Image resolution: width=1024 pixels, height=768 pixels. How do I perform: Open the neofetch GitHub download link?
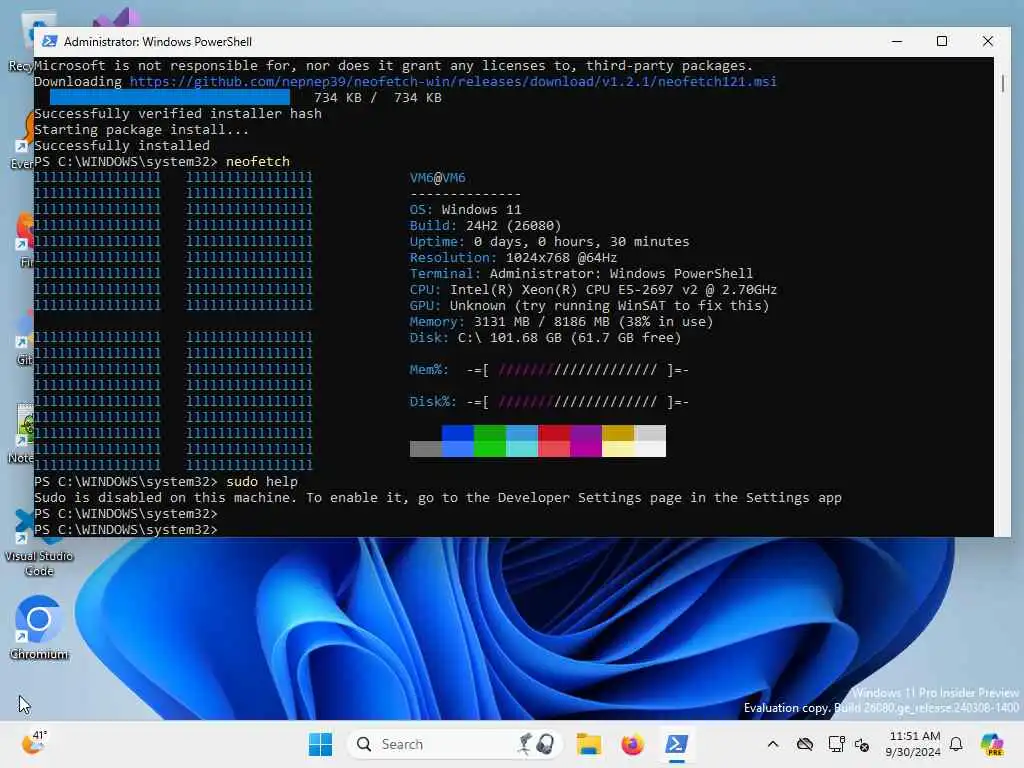pyautogui.click(x=453, y=82)
